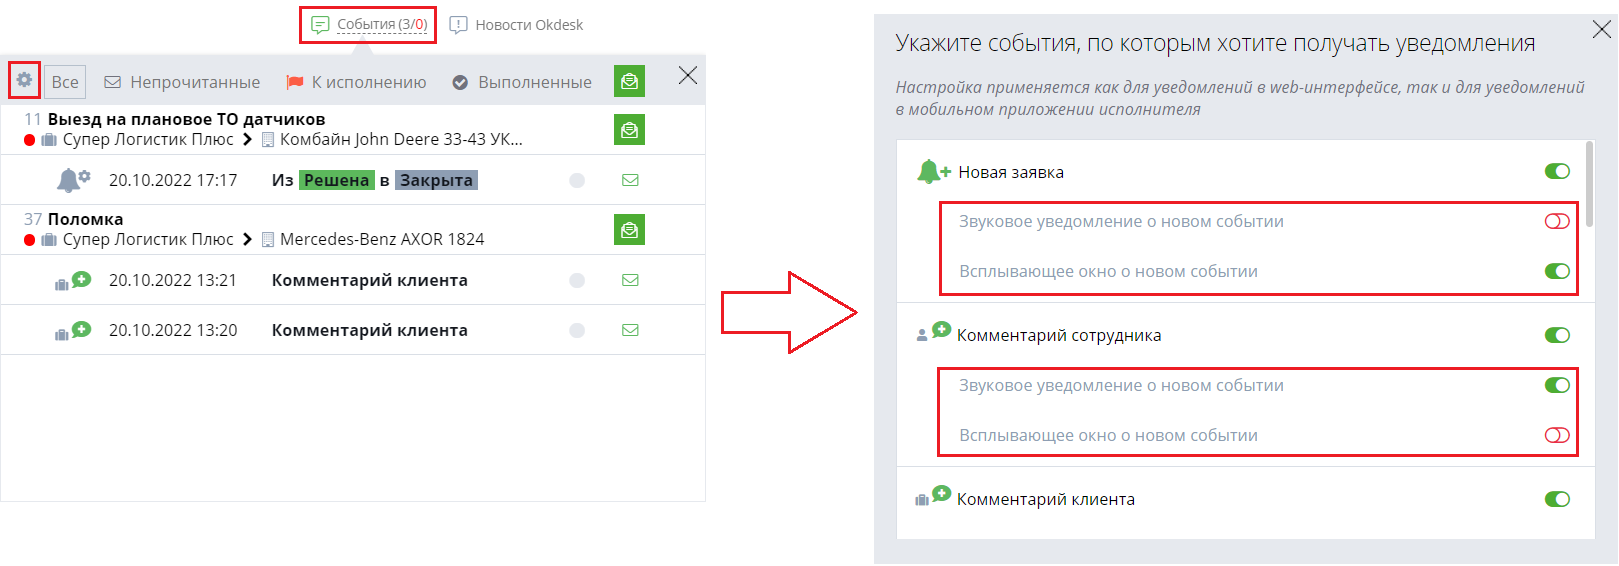The height and width of the screenshot is (566, 1619).
Task: Click envelope icon for 13:20 client comment
Action: click(630, 330)
